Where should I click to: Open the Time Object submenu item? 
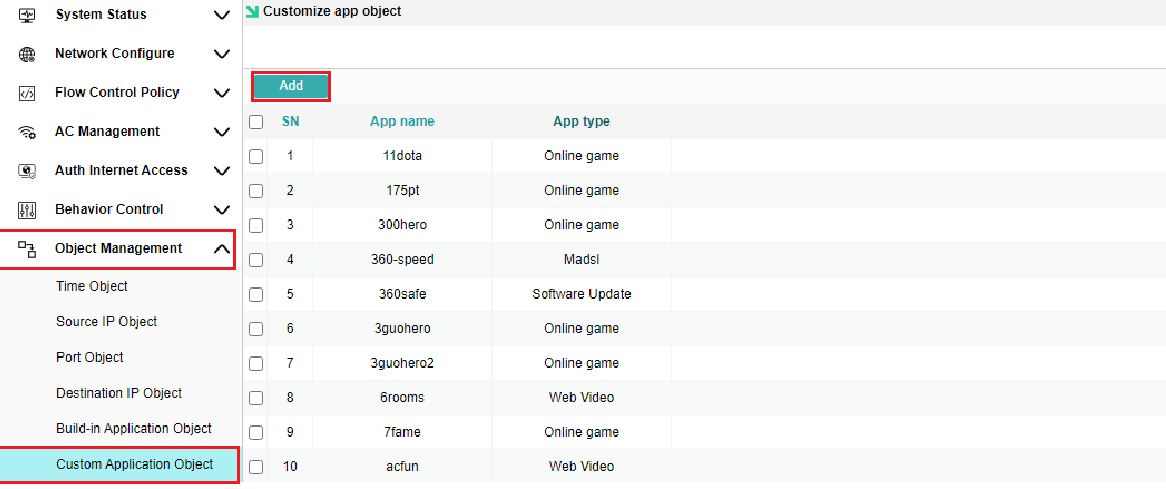(x=92, y=286)
